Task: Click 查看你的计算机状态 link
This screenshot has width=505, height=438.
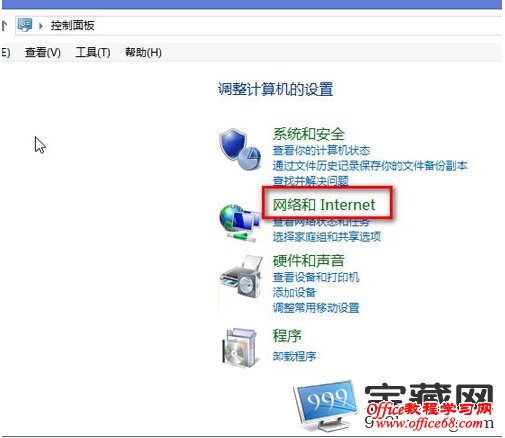Action: 321,150
